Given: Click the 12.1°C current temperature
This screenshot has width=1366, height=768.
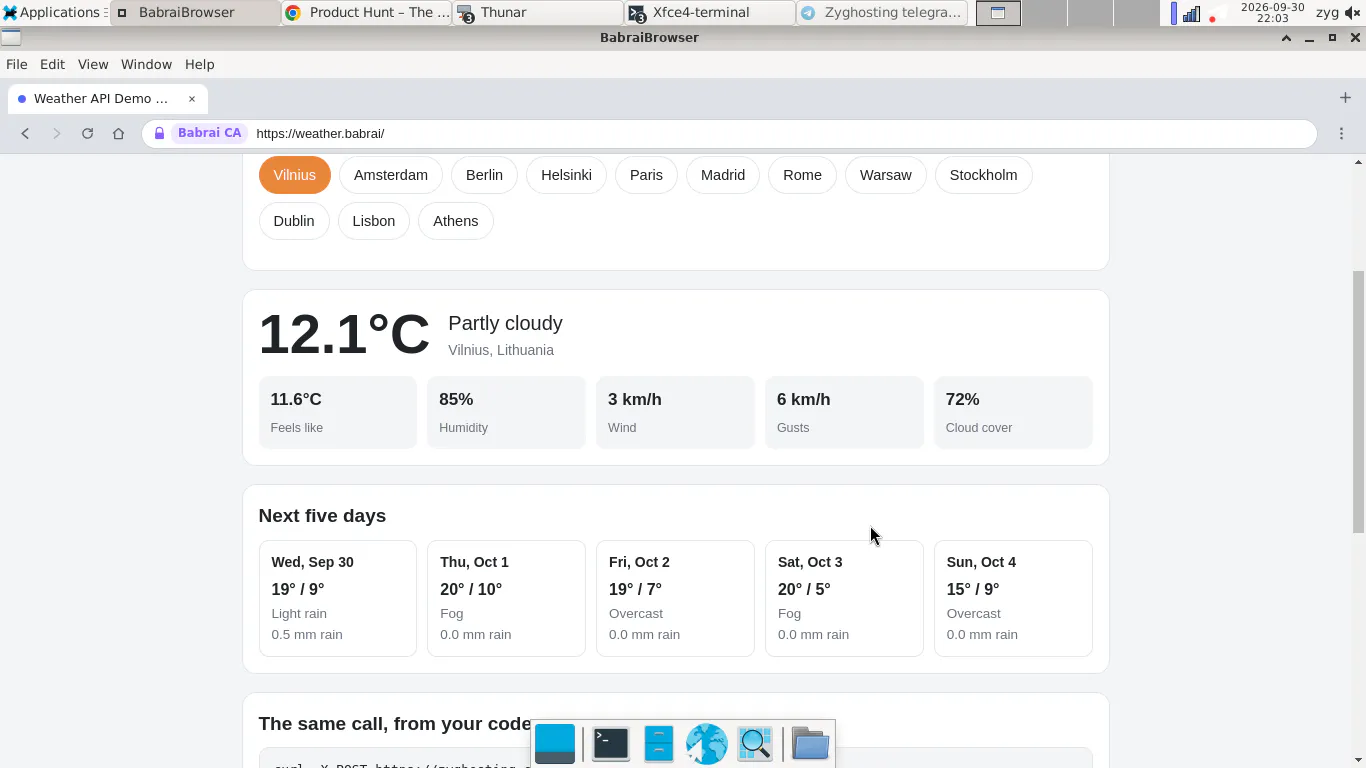Looking at the screenshot, I should [344, 334].
